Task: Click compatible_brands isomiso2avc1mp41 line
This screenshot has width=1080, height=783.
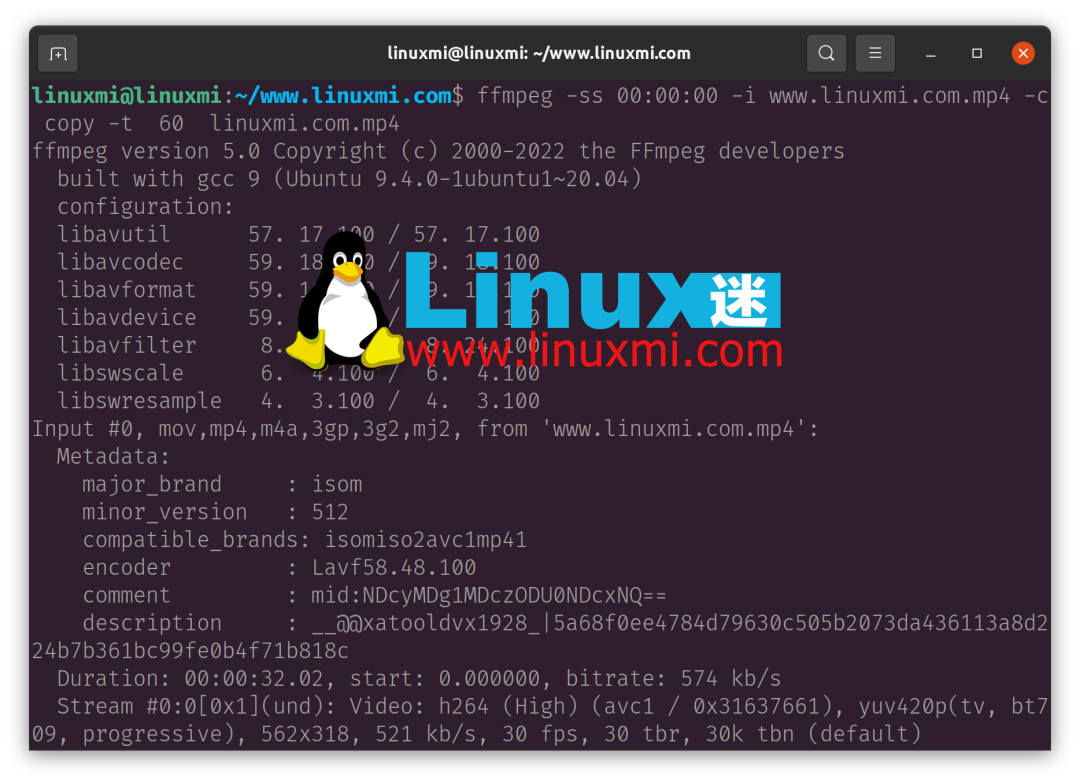Action: 304,540
